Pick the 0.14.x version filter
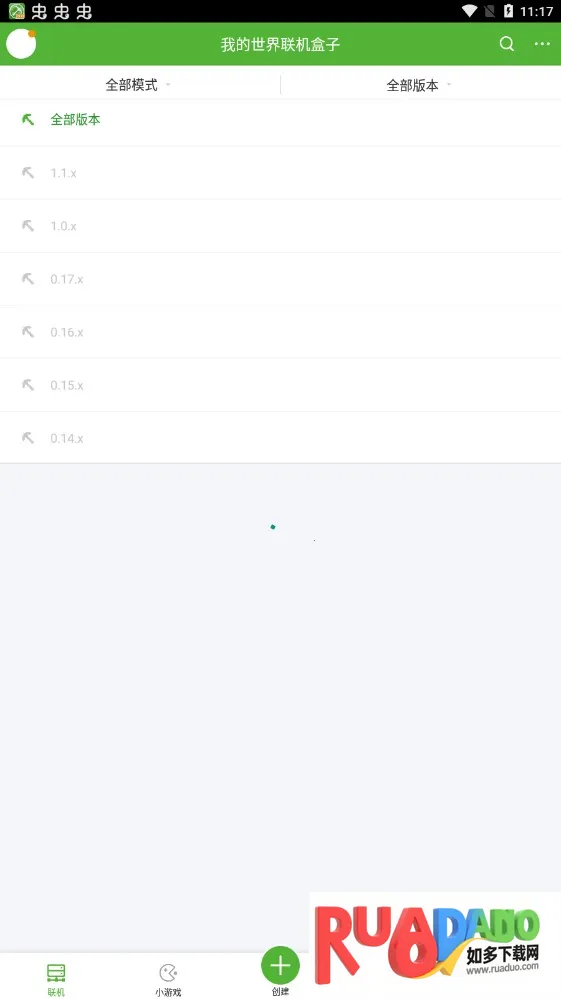 (x=280, y=438)
